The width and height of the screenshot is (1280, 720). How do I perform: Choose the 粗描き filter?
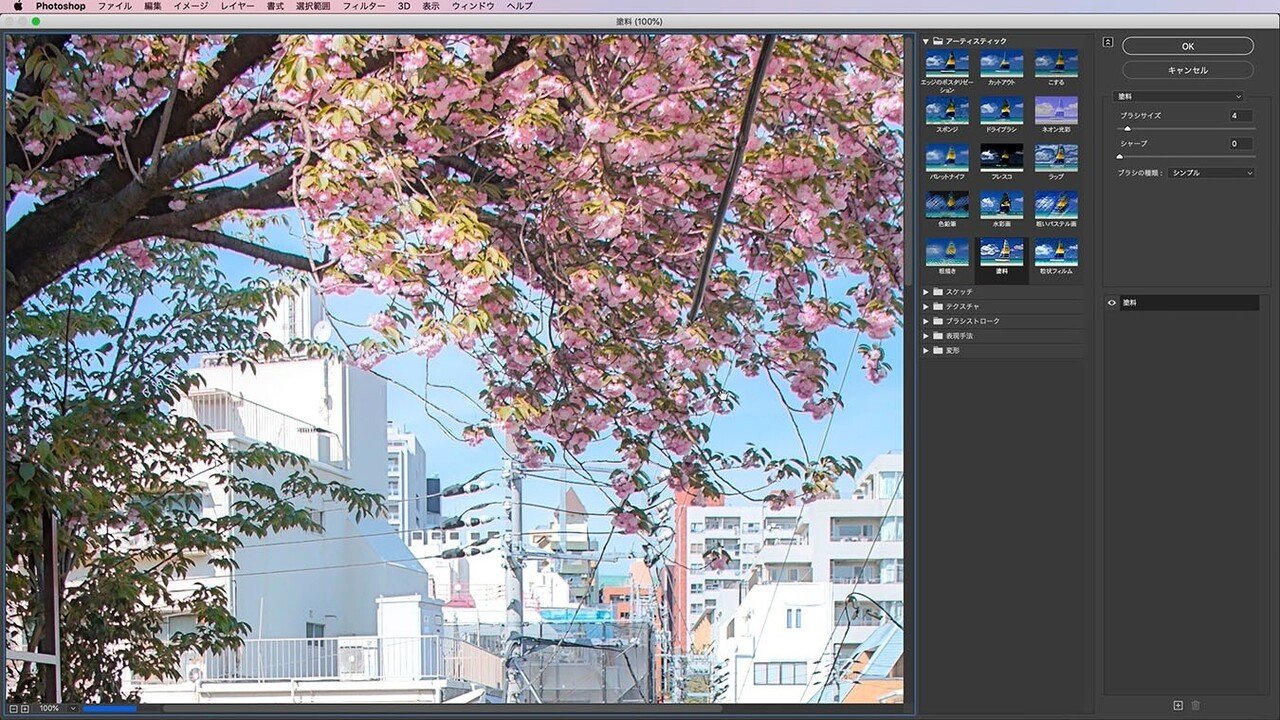(946, 251)
